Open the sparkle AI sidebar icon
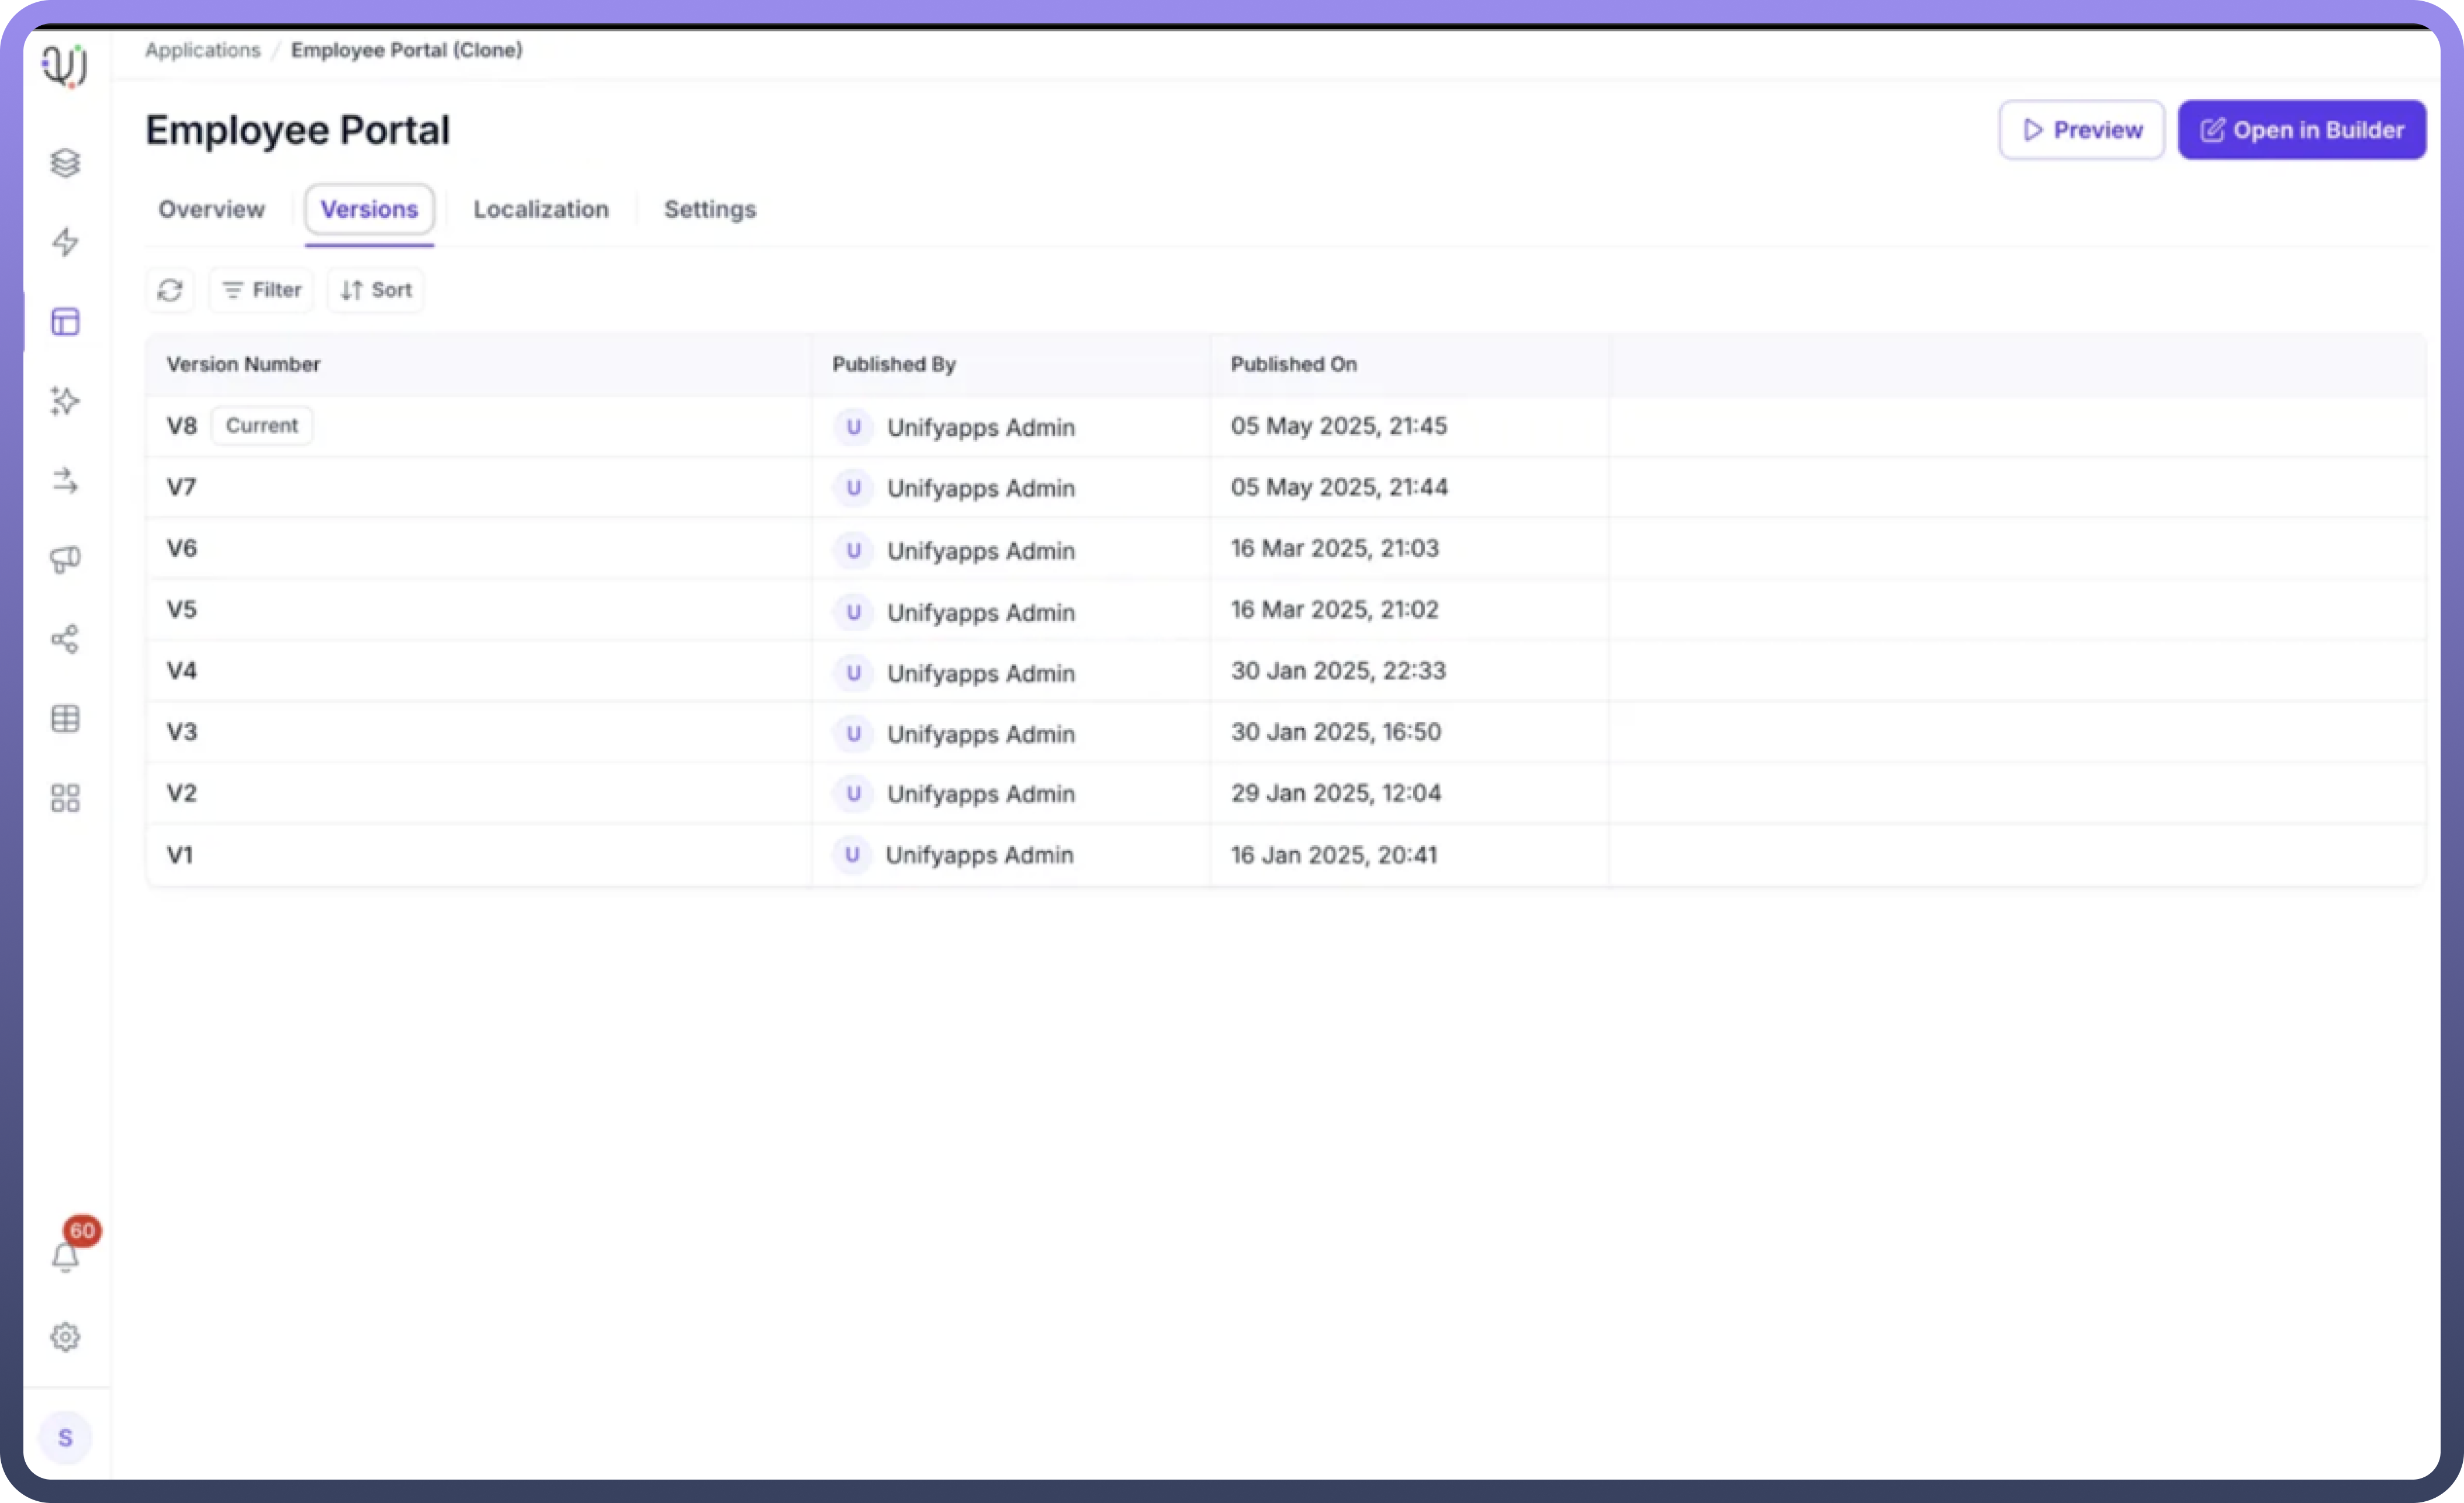 pos(65,401)
